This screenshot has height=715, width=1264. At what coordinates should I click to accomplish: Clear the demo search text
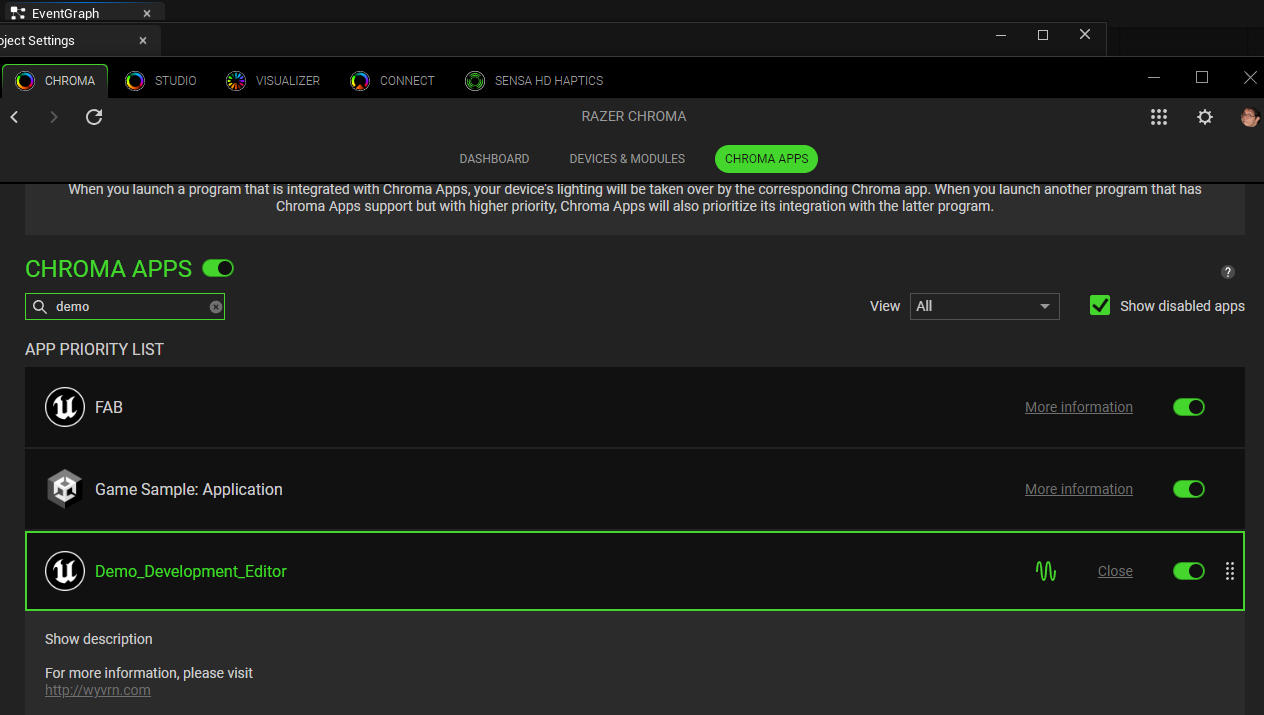[216, 307]
